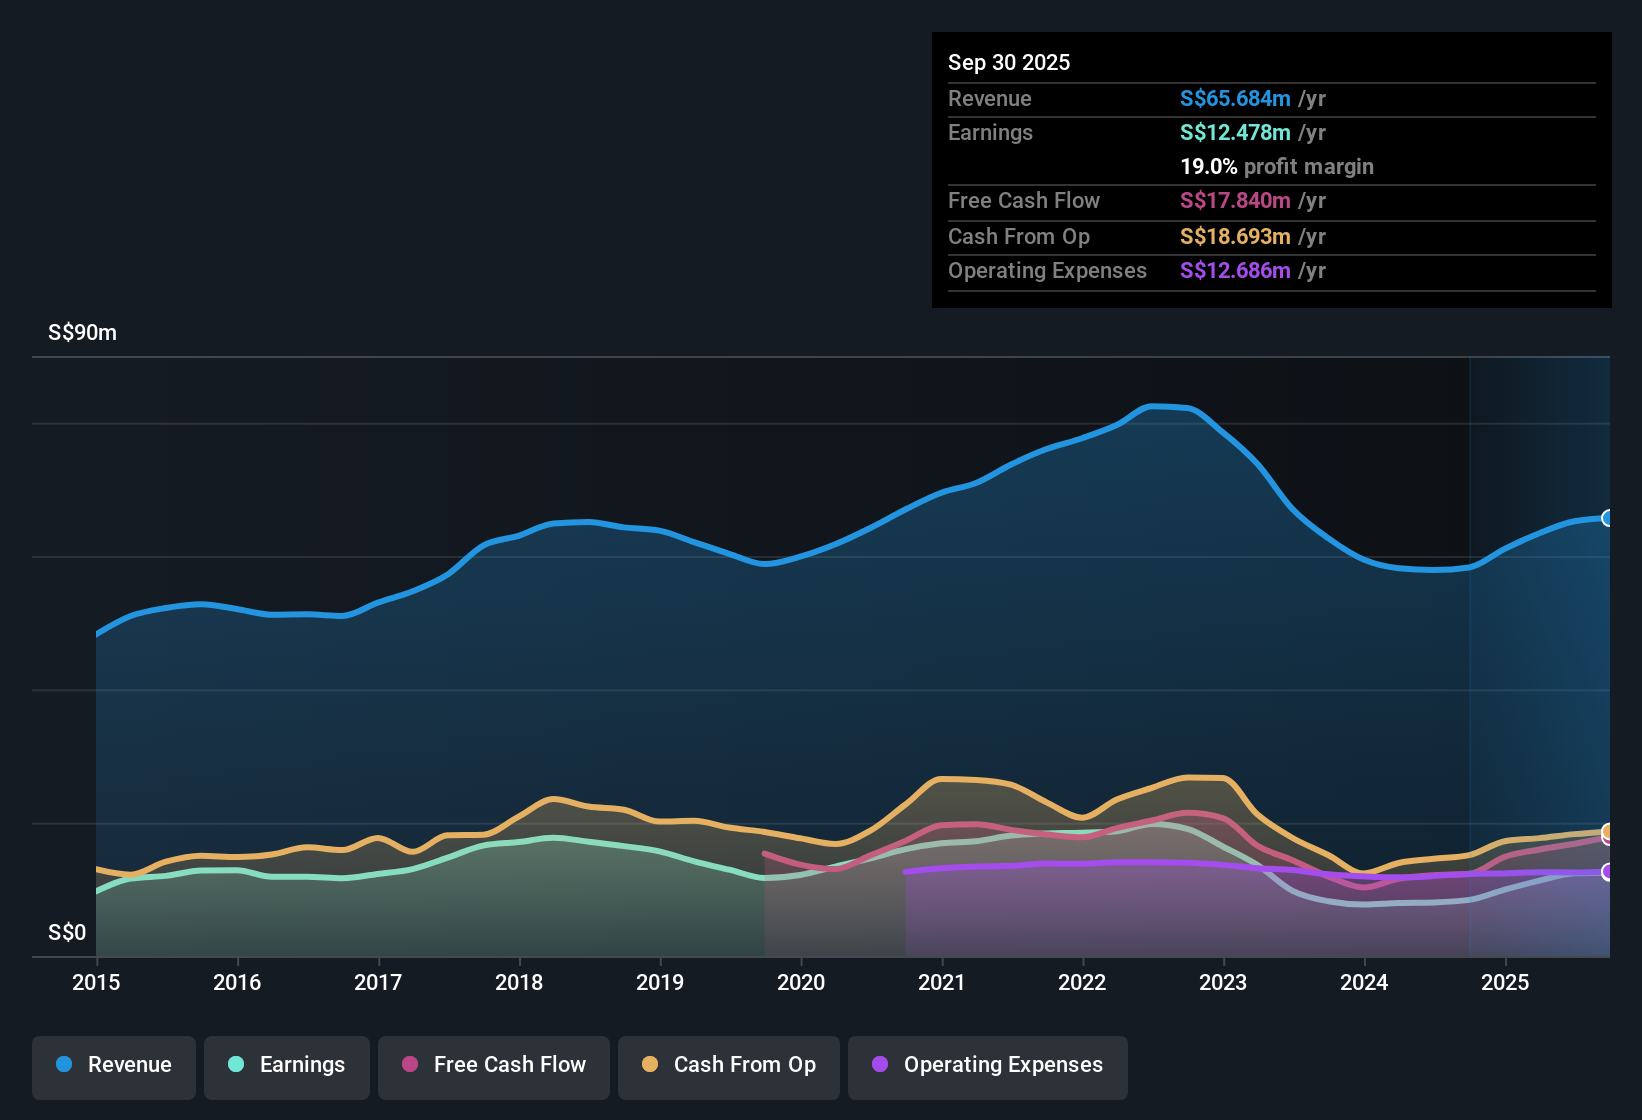The image size is (1642, 1120).
Task: Click the orange Cash From Op legend dot
Action: pyautogui.click(x=649, y=1066)
